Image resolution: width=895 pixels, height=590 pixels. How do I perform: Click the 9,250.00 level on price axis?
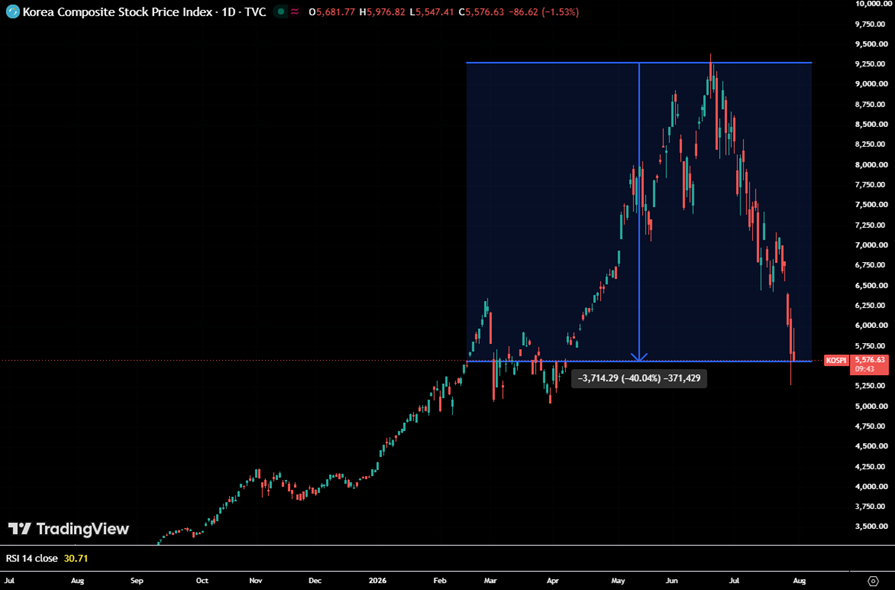pyautogui.click(x=871, y=64)
